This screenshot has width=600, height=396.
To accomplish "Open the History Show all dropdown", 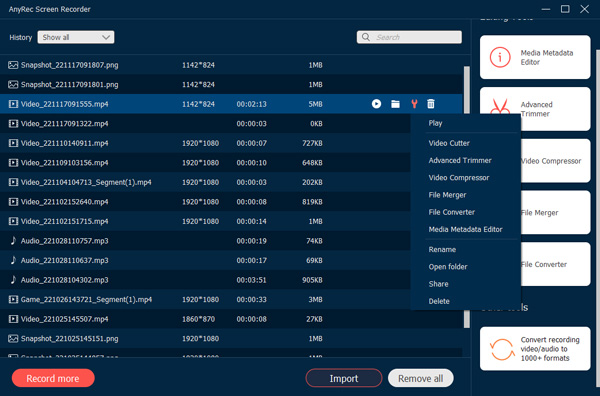I will (76, 37).
